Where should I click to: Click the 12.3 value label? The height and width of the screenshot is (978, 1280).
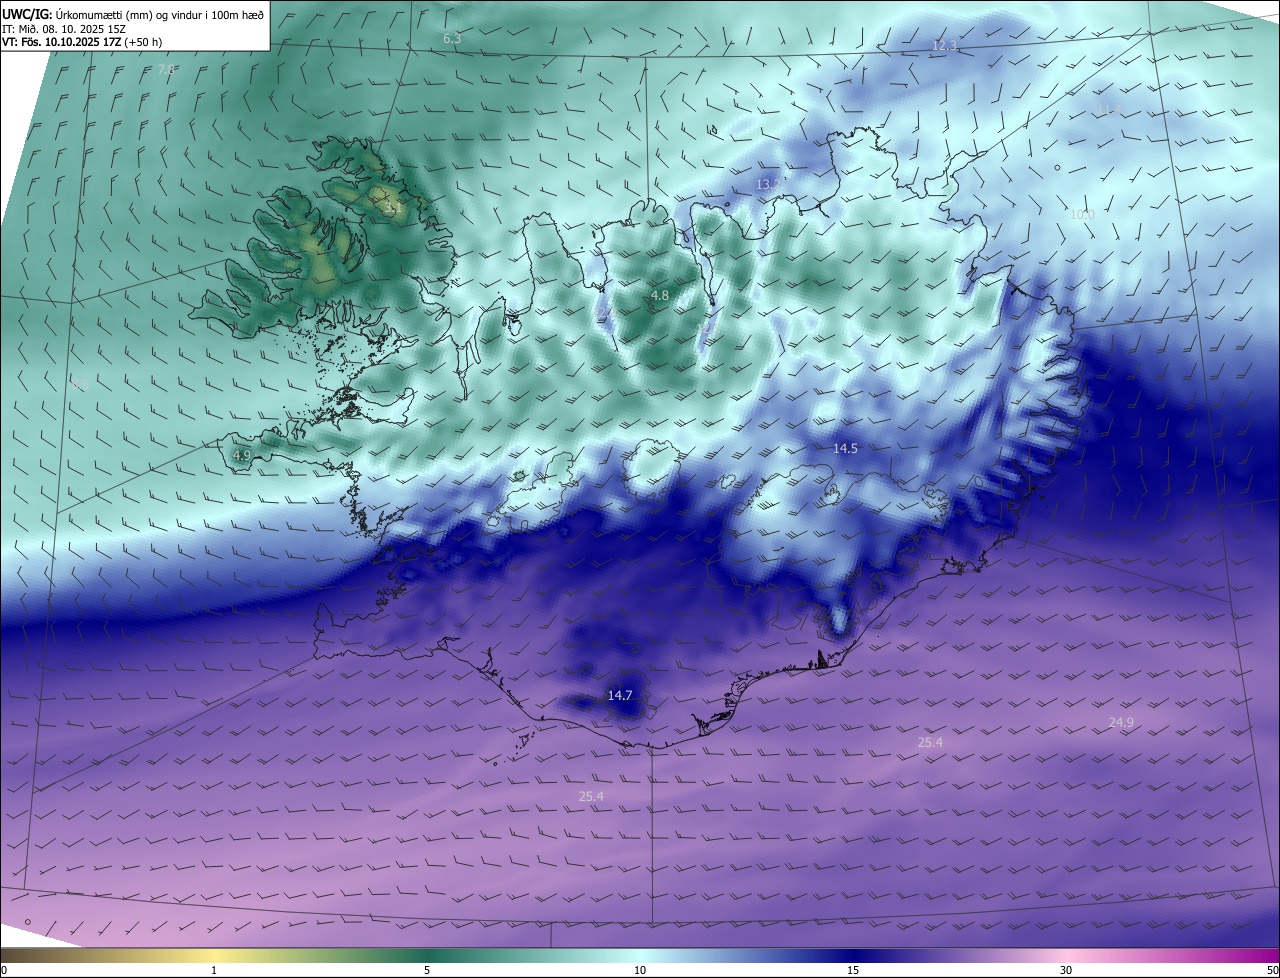click(944, 45)
